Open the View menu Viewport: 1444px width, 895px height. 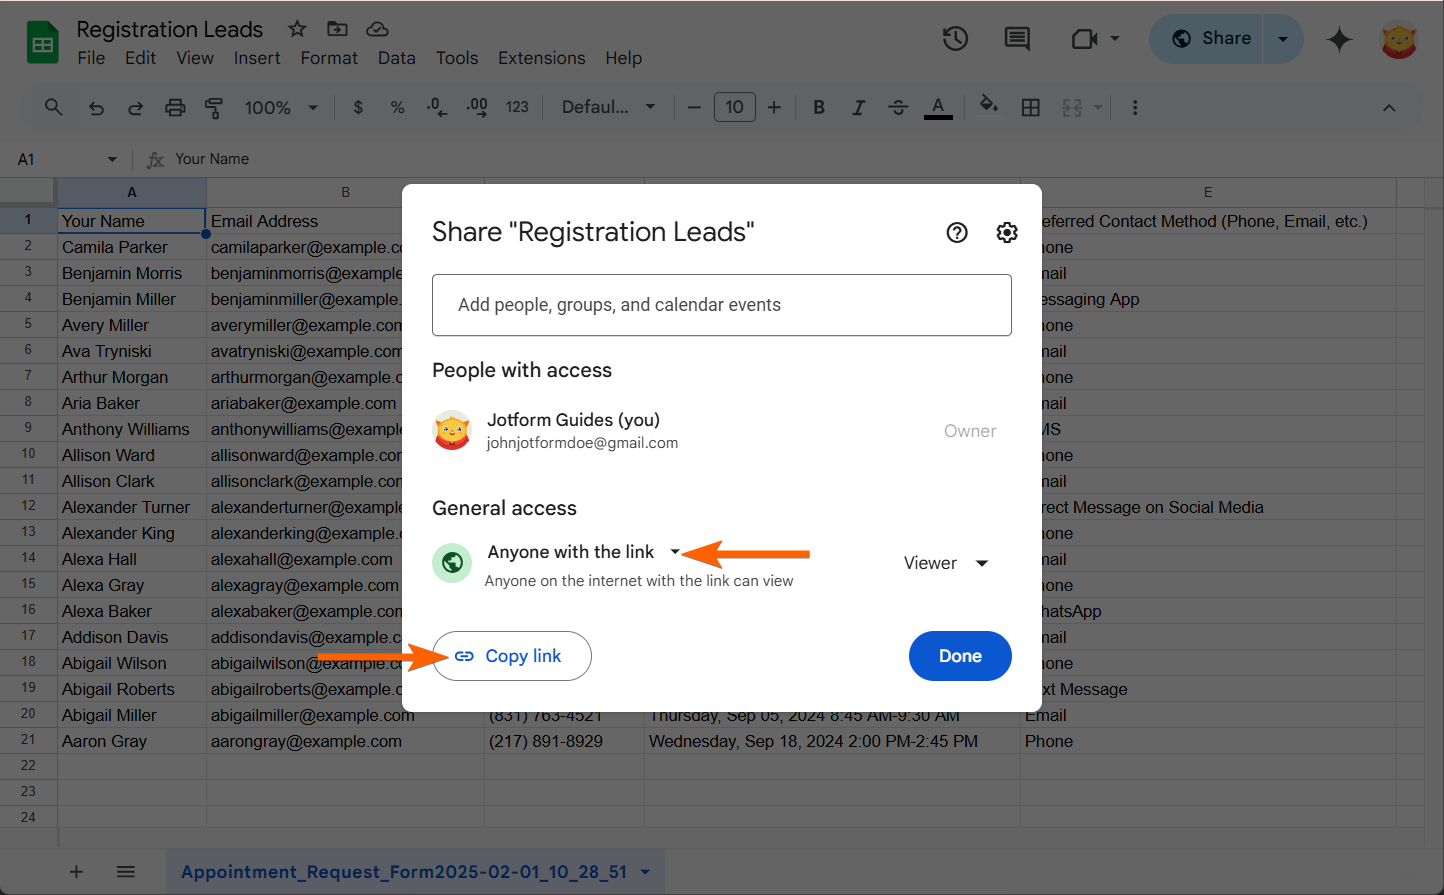coord(195,58)
